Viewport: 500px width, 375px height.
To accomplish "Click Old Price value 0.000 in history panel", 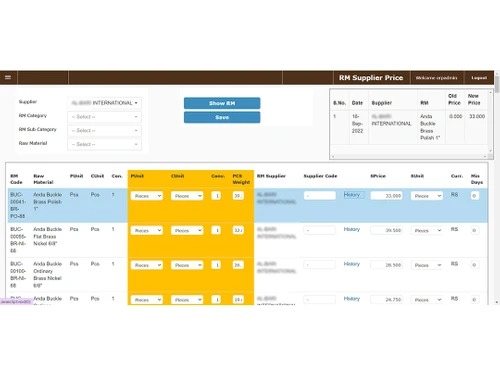I will point(455,116).
